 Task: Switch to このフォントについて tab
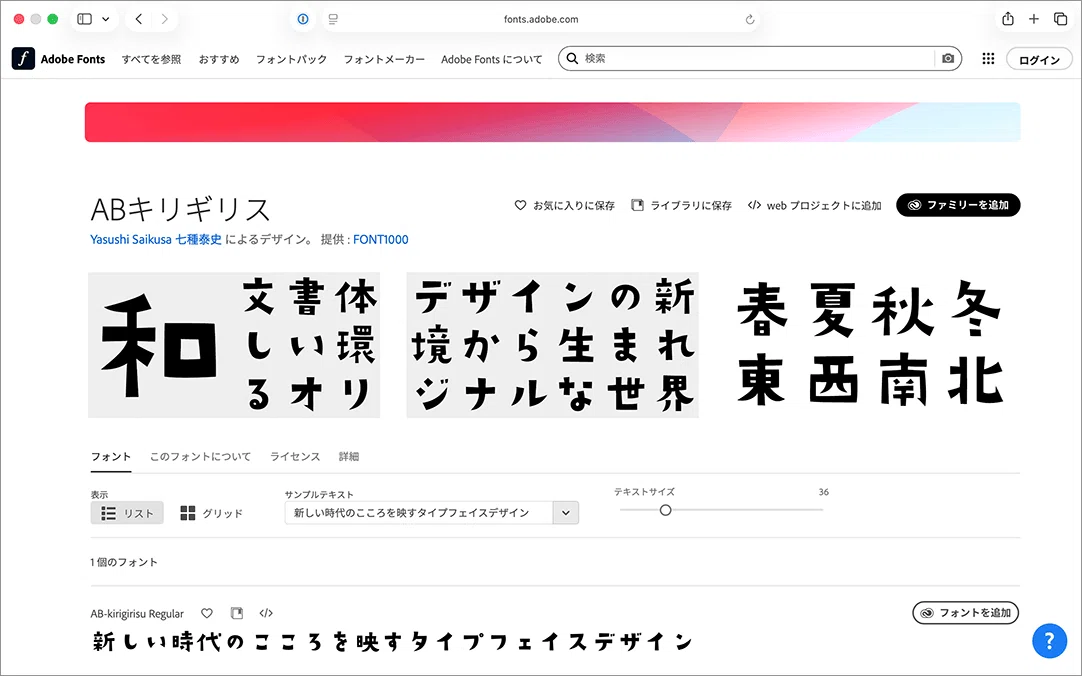pyautogui.click(x=200, y=457)
